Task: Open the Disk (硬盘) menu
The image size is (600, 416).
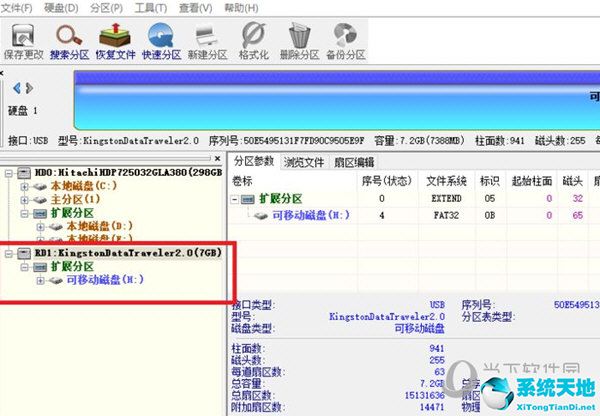Action: (61, 8)
